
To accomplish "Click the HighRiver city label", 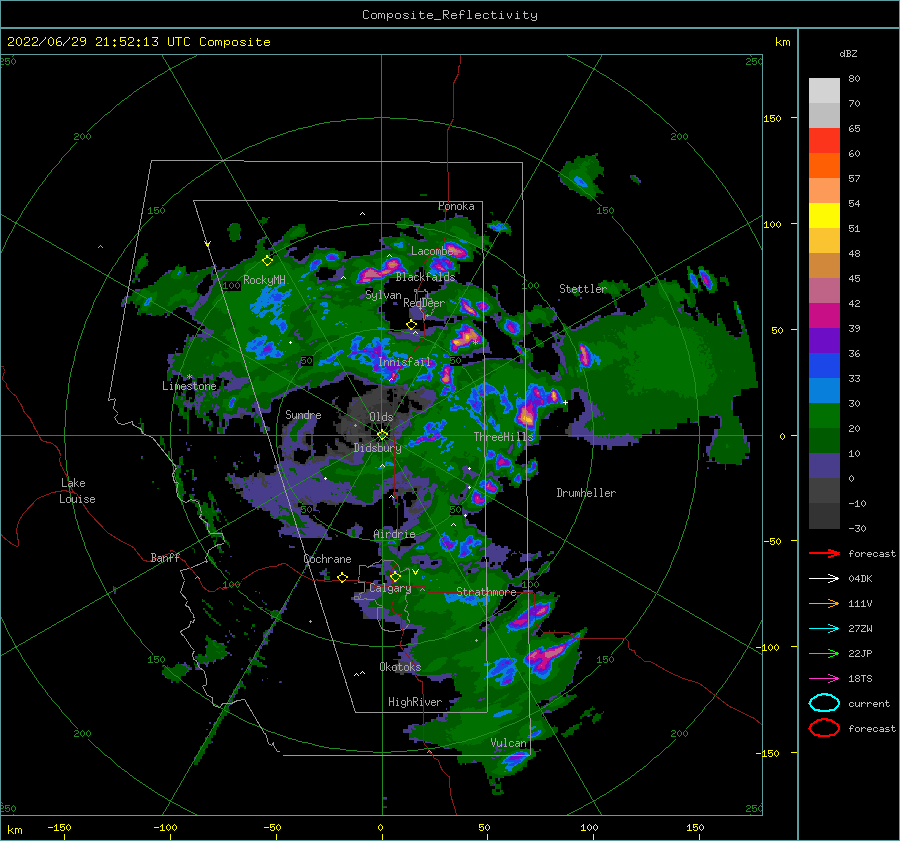I will [x=415, y=702].
